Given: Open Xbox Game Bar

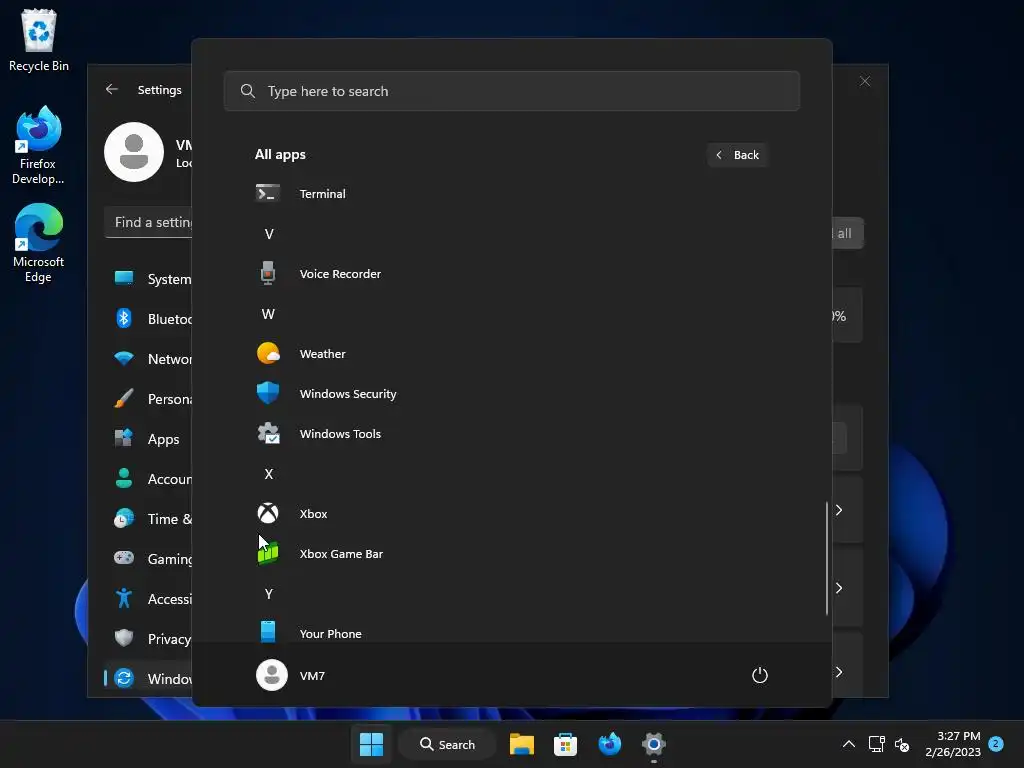Looking at the screenshot, I should pyautogui.click(x=511, y=554).
